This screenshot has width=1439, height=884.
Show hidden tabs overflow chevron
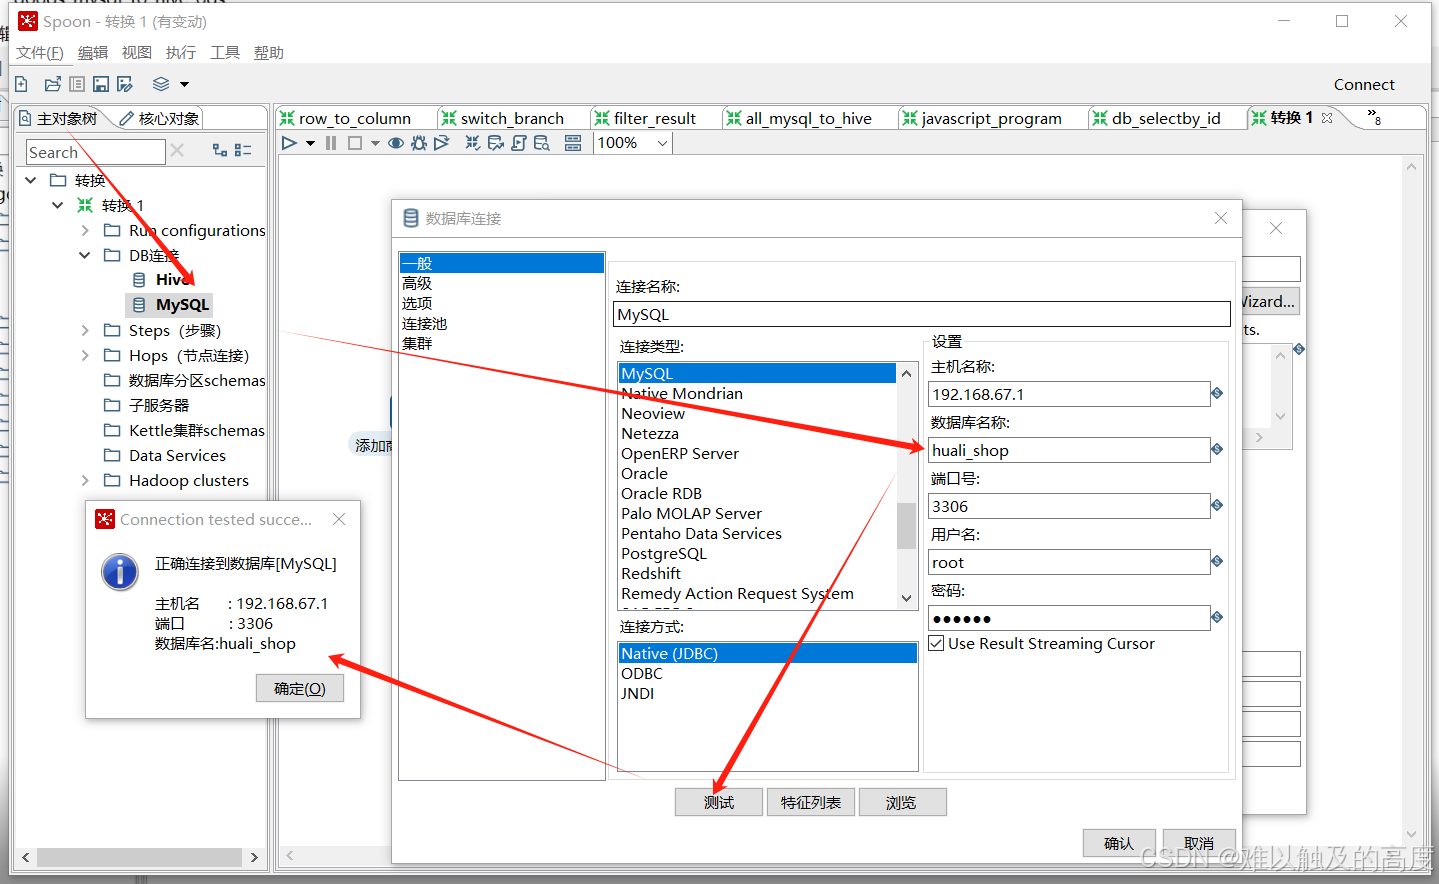(1375, 117)
